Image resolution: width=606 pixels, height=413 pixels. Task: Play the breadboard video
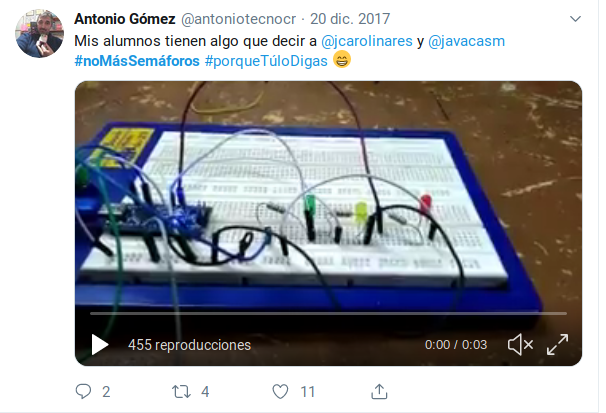point(100,344)
